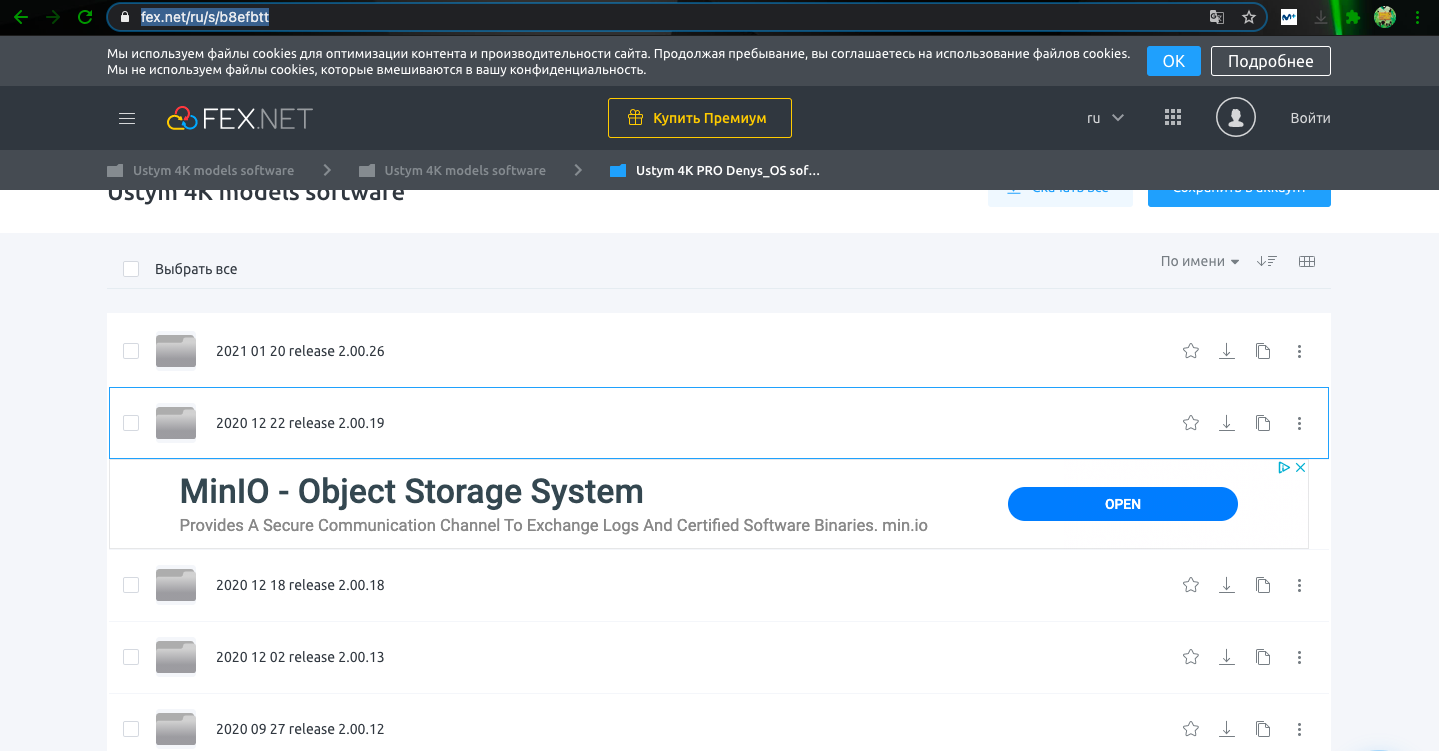Viewport: 1439px width, 751px height.
Task: Click the 'Купить Премиум' button
Action: click(699, 118)
